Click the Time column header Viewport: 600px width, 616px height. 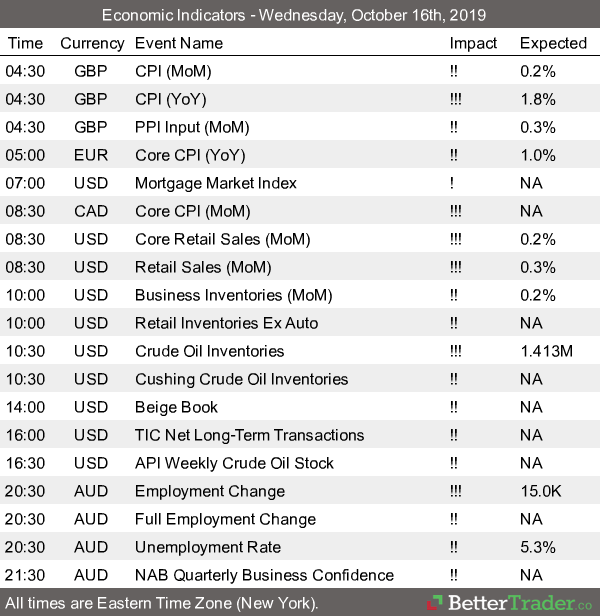(25, 43)
